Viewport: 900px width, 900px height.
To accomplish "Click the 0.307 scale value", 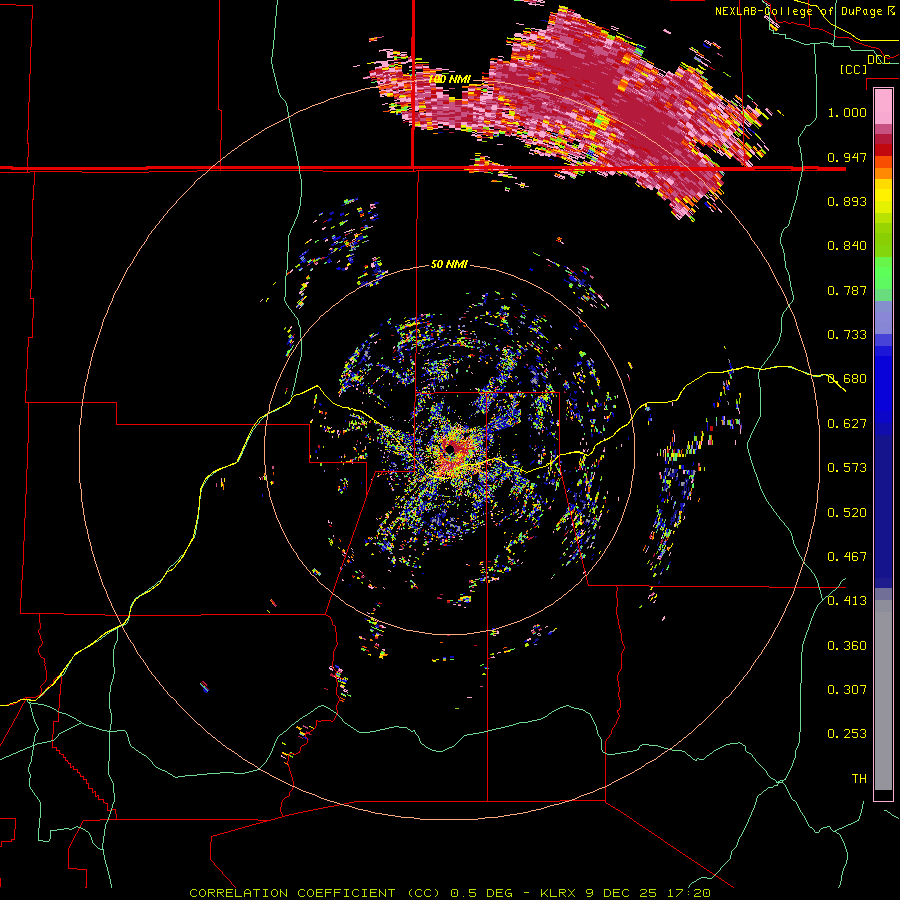I will 847,690.
